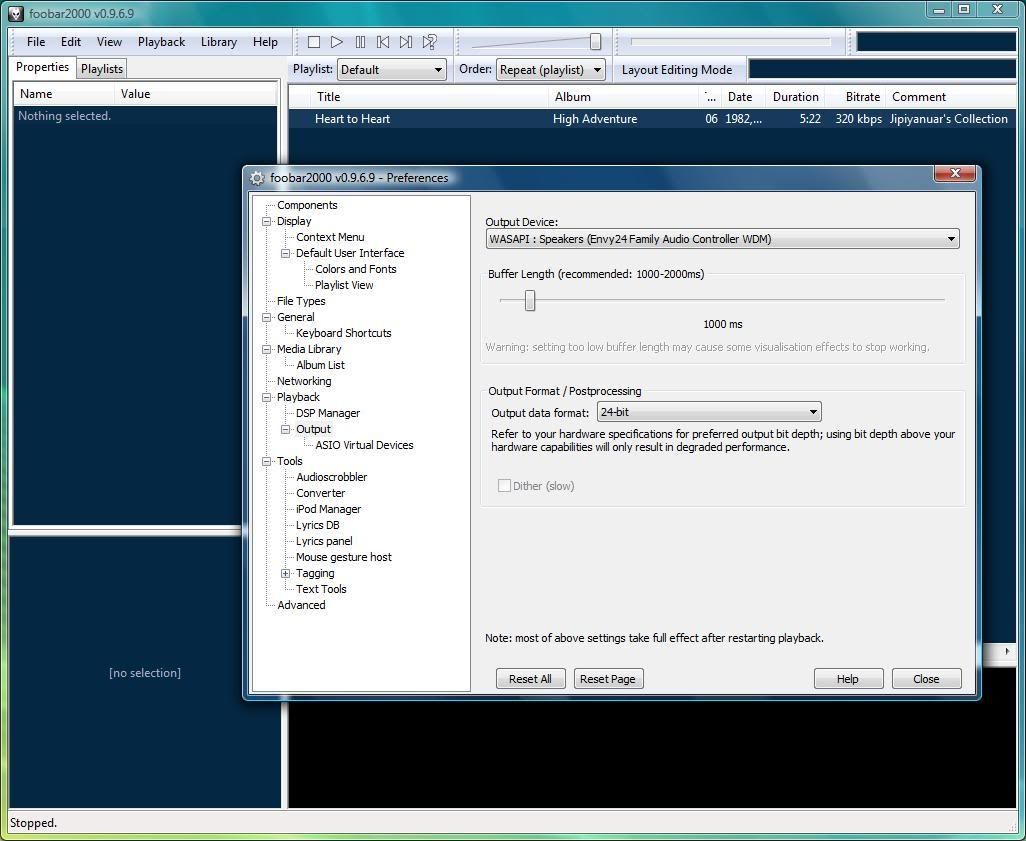Click the Title column header
1026x841 pixels.
[428, 97]
